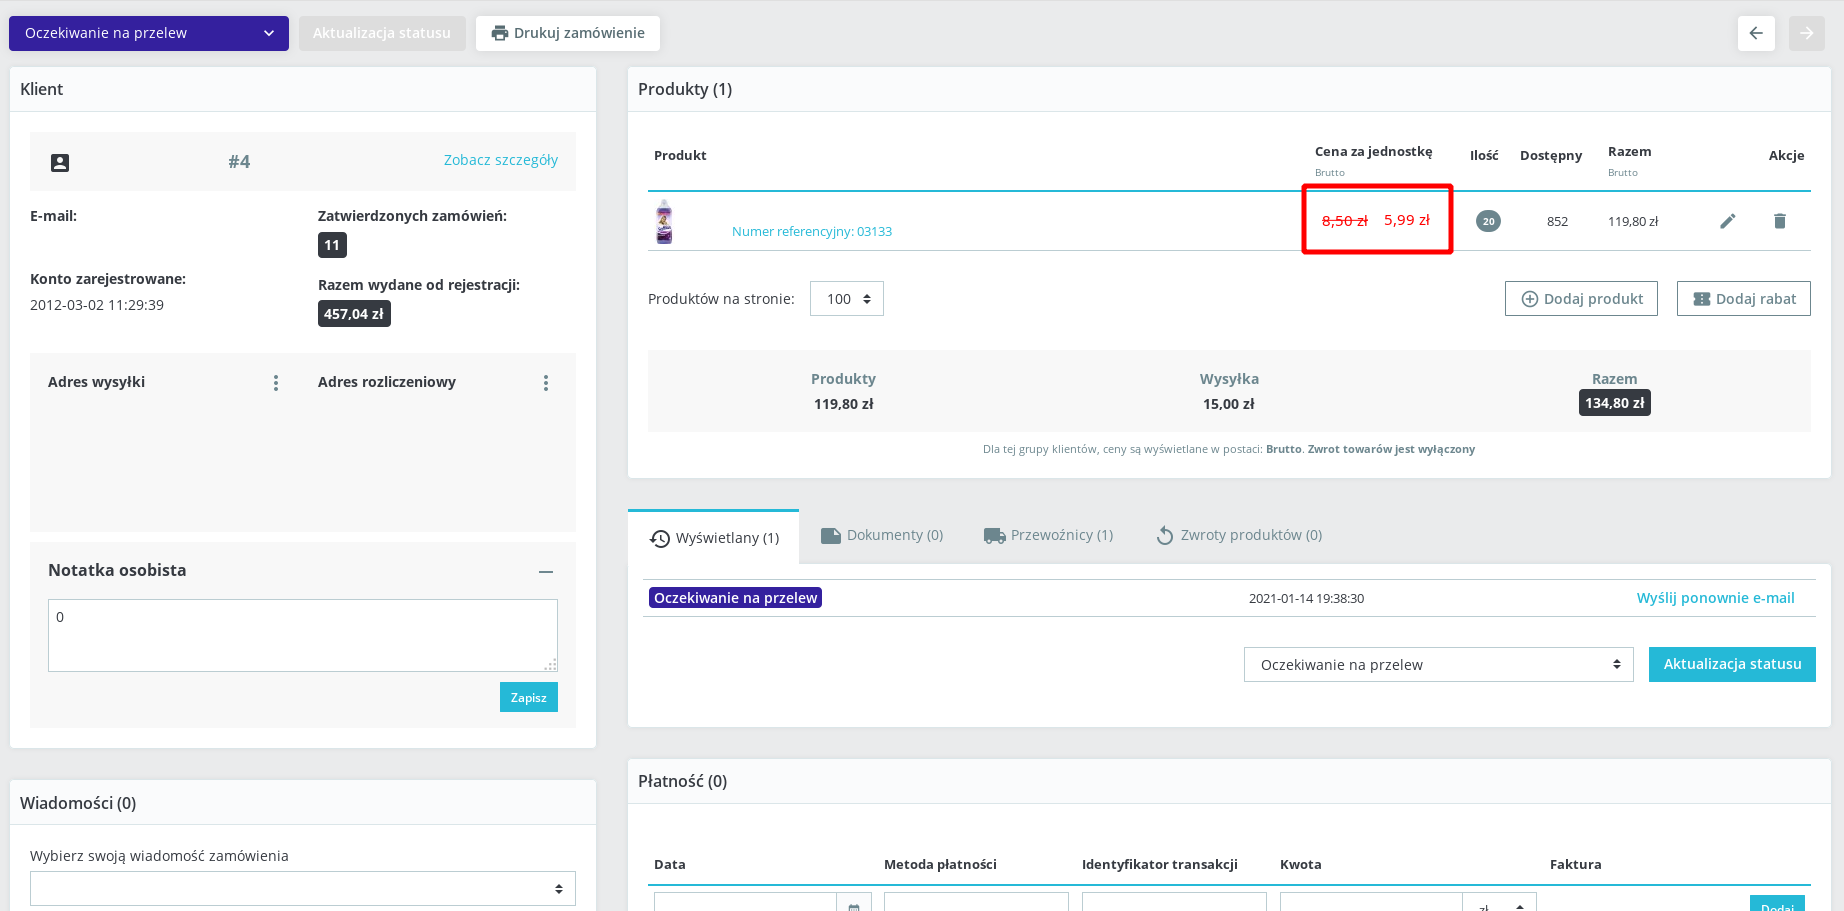
Task: Switch to the Dokumenty tab
Action: [x=881, y=535]
